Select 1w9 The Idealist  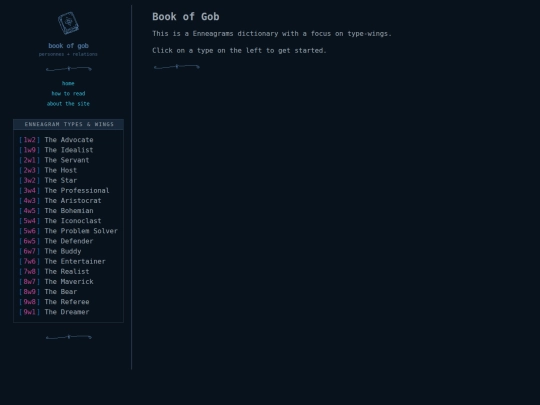(x=56, y=150)
